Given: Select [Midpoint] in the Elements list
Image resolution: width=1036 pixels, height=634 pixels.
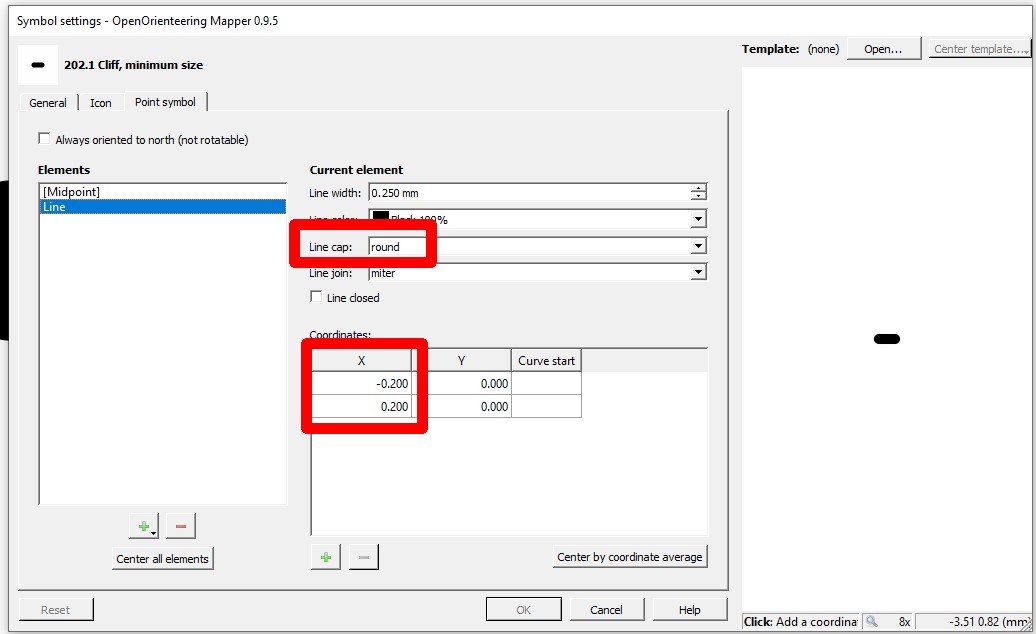Looking at the screenshot, I should point(163,192).
